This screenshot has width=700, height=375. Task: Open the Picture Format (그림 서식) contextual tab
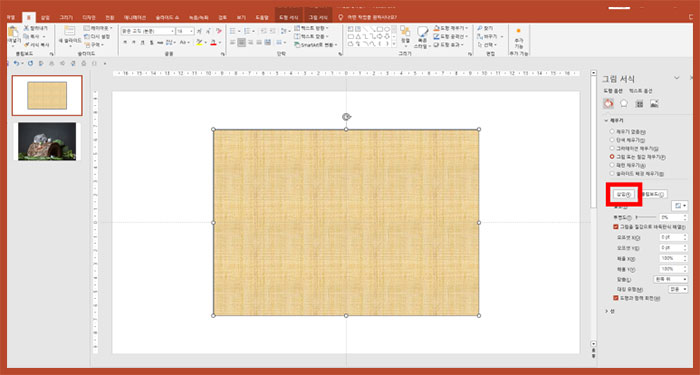[318, 17]
